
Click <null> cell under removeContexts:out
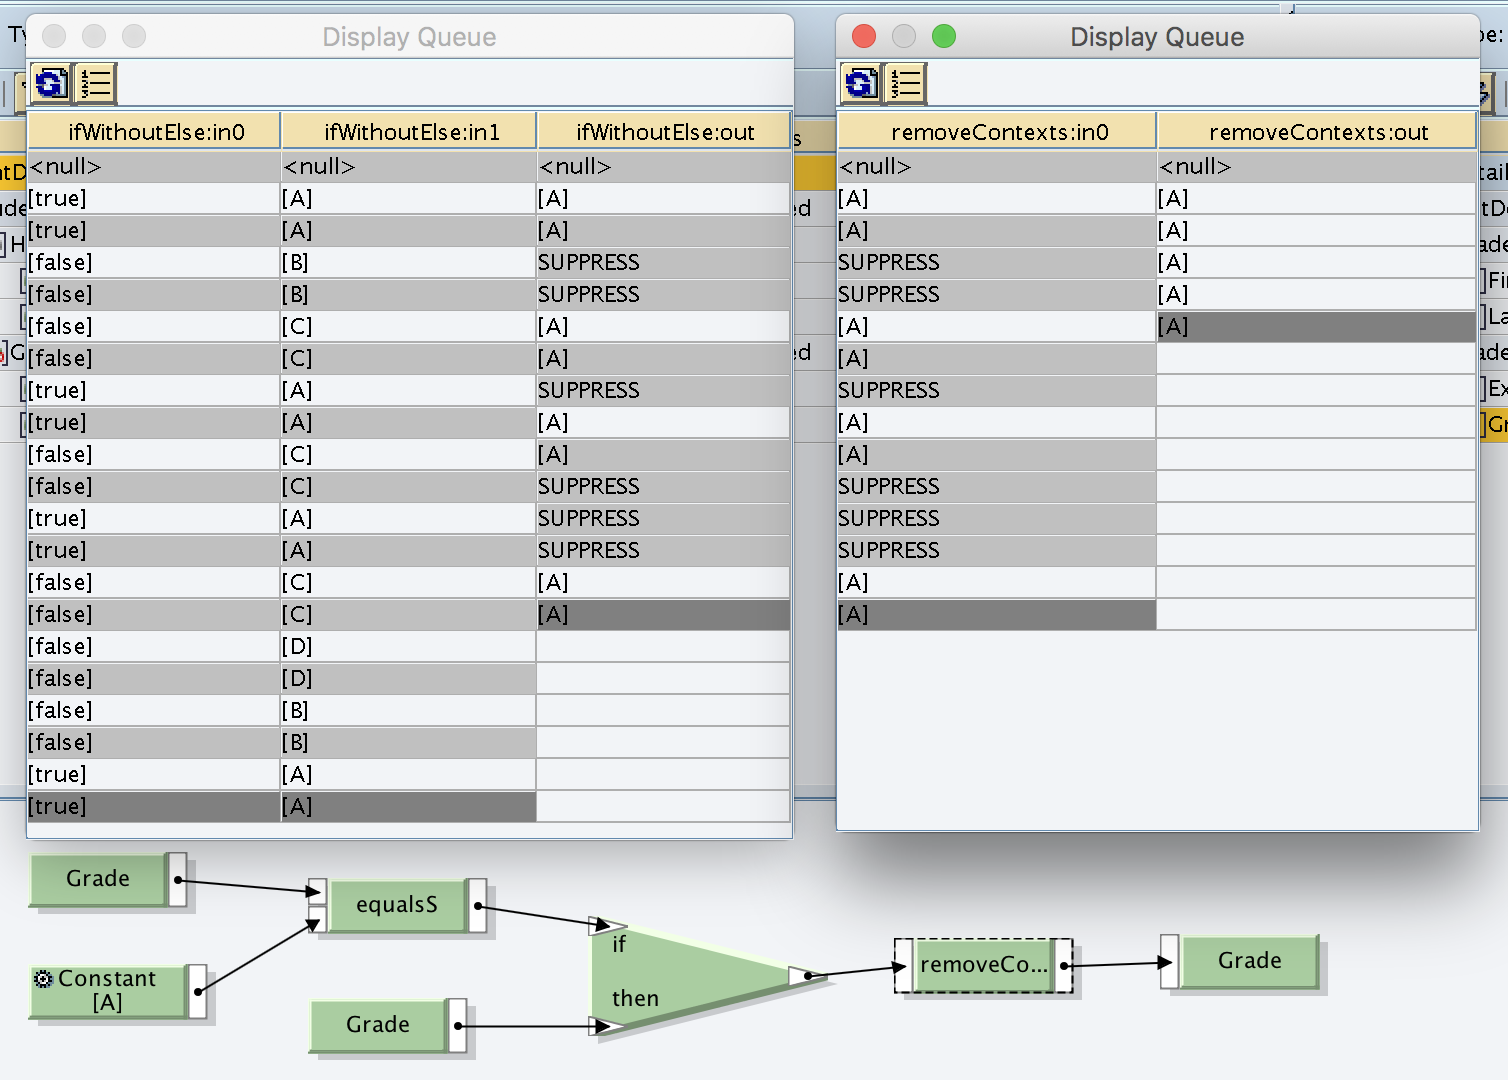1317,167
